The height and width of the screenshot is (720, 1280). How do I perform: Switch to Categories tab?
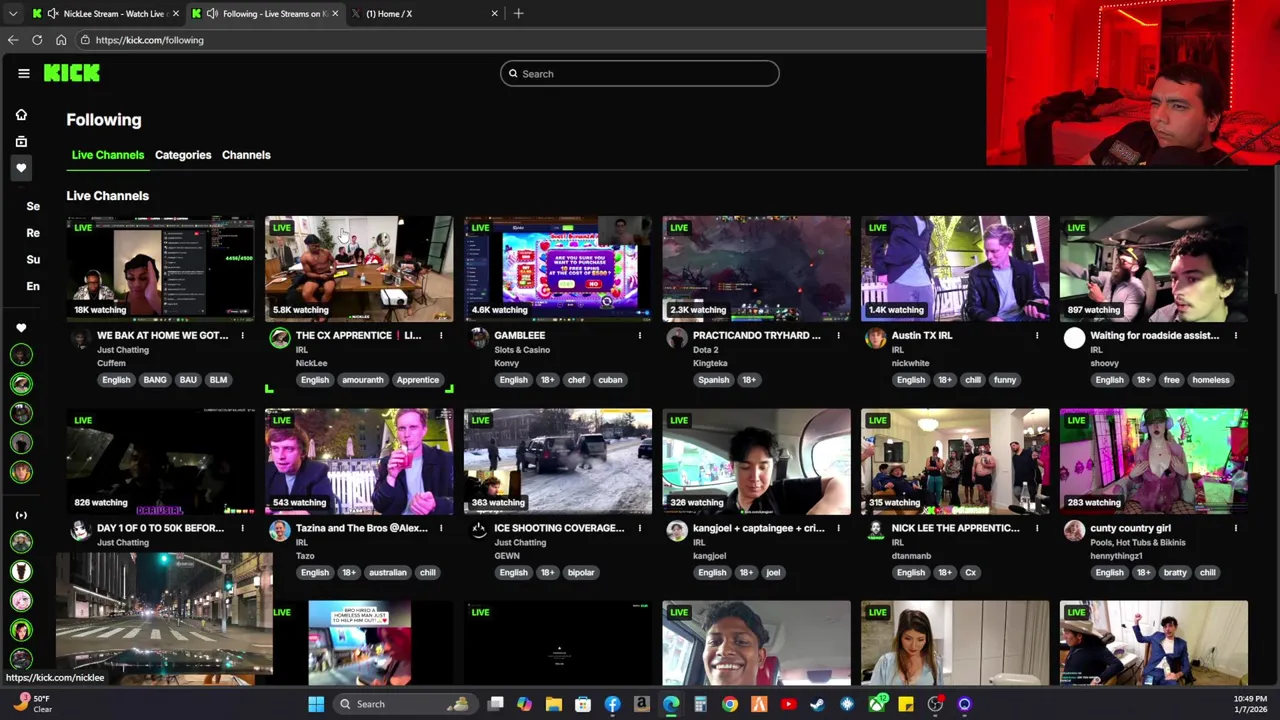click(183, 155)
